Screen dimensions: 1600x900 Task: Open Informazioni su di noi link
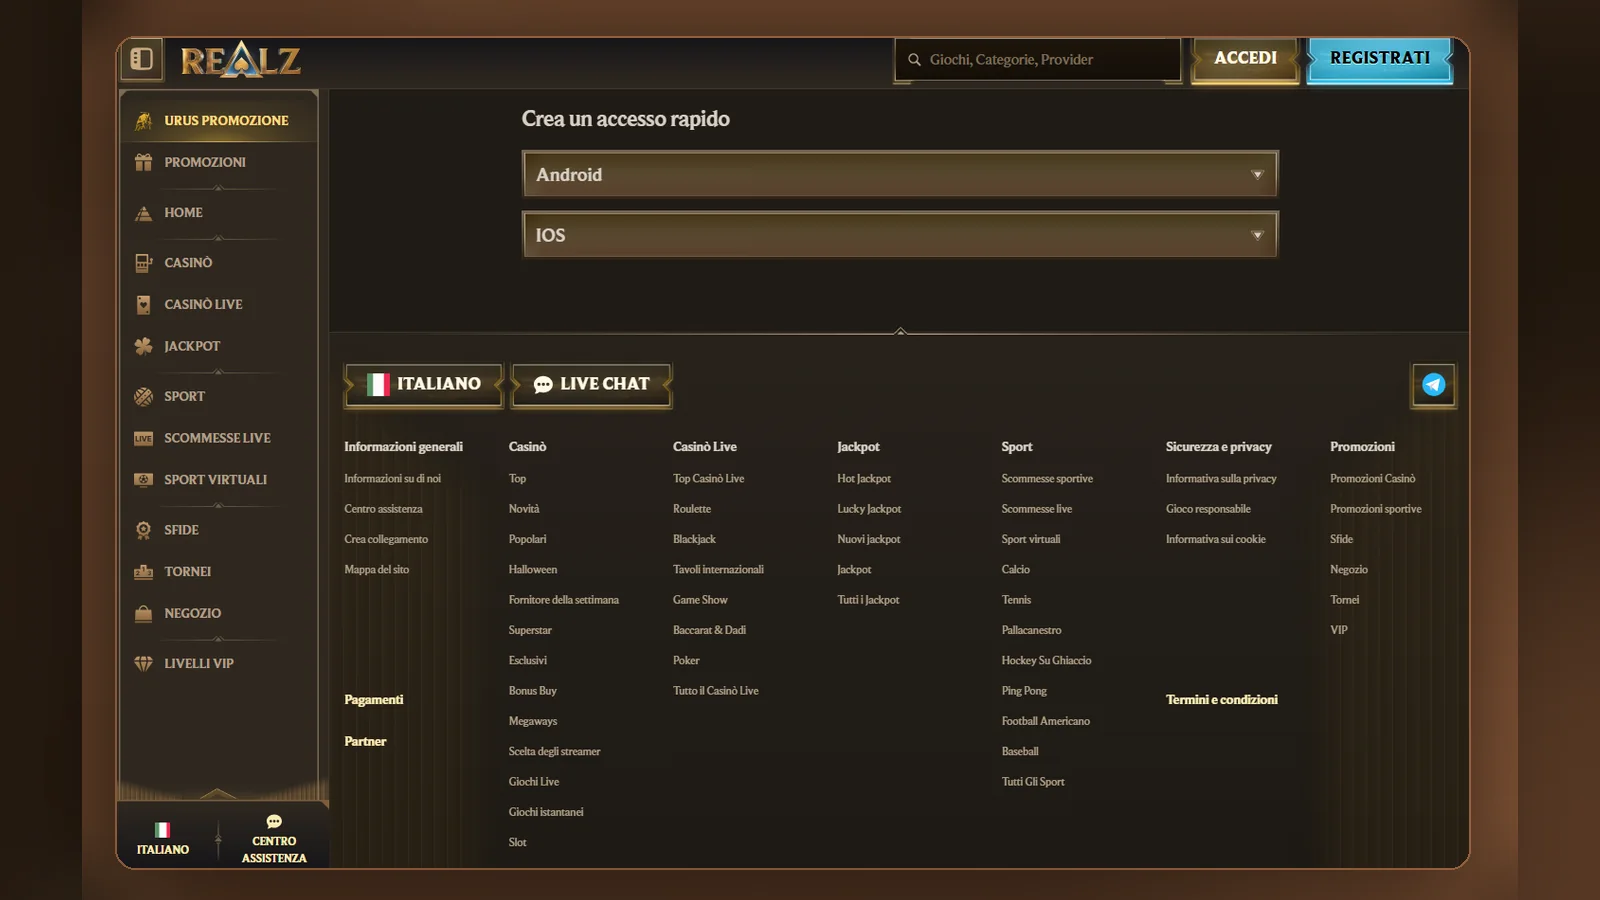pos(392,479)
